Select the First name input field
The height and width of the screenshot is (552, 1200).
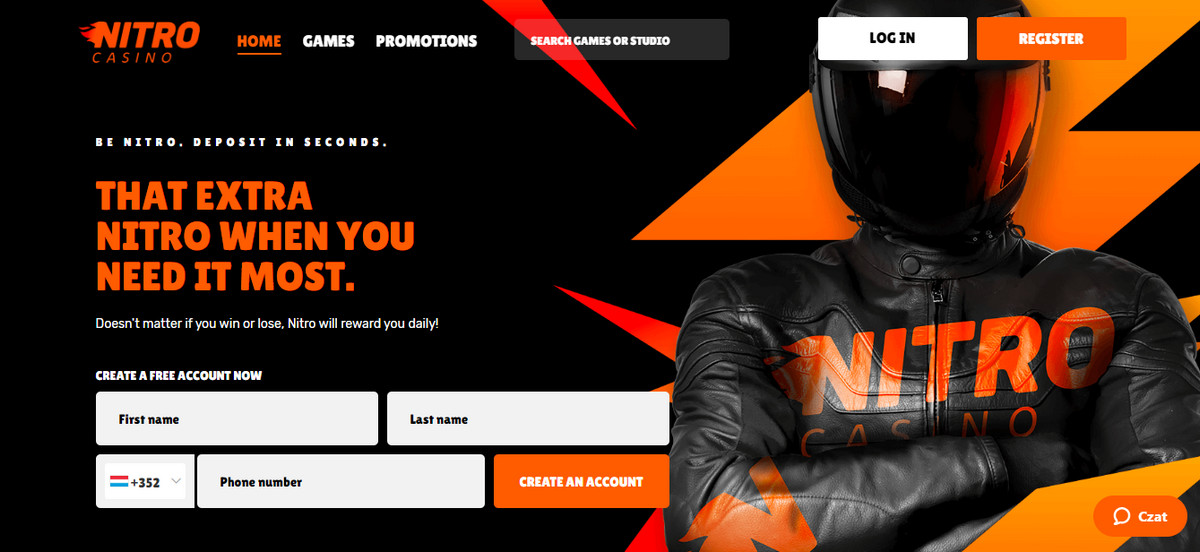pyautogui.click(x=237, y=418)
